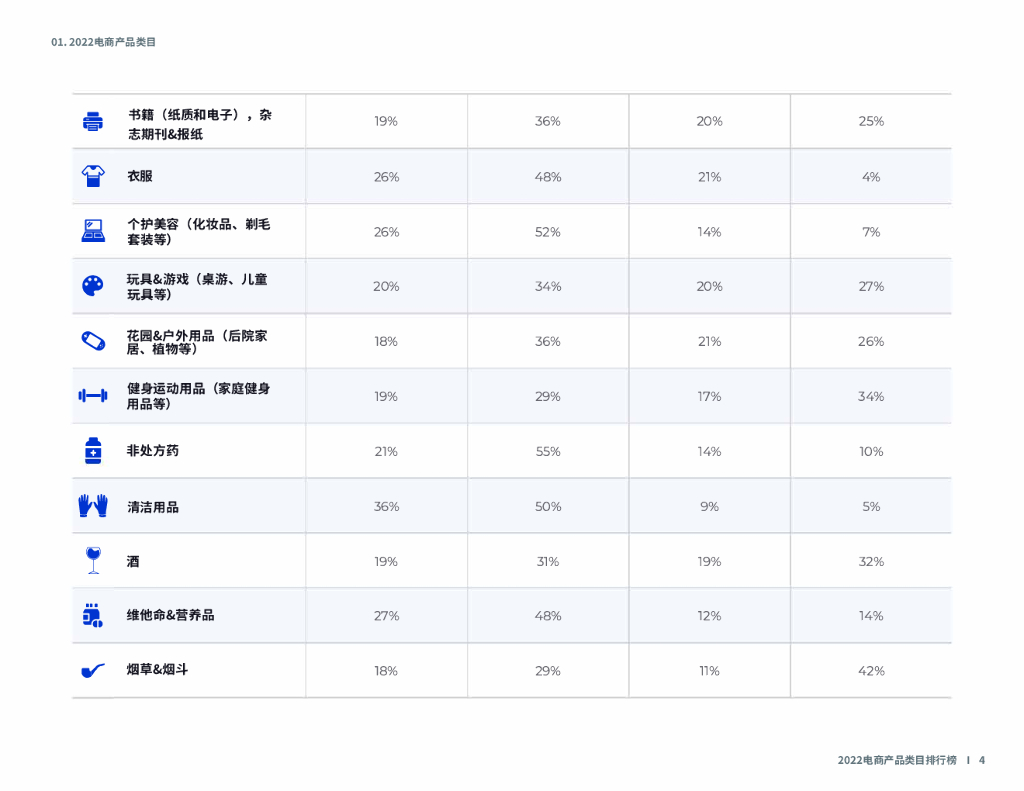Select the 清洁用品 row label
Screen dimensions: 1024x791
pyautogui.click(x=153, y=507)
